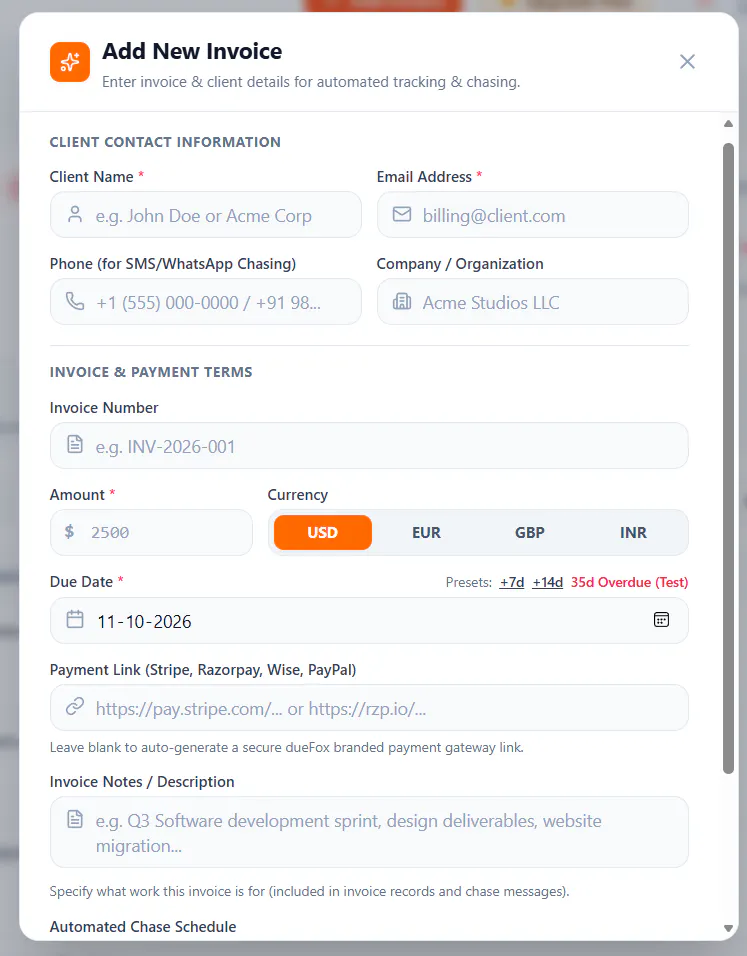The image size is (747, 956).
Task: Click the document icon in Invoice Number
Action: pyautogui.click(x=75, y=444)
